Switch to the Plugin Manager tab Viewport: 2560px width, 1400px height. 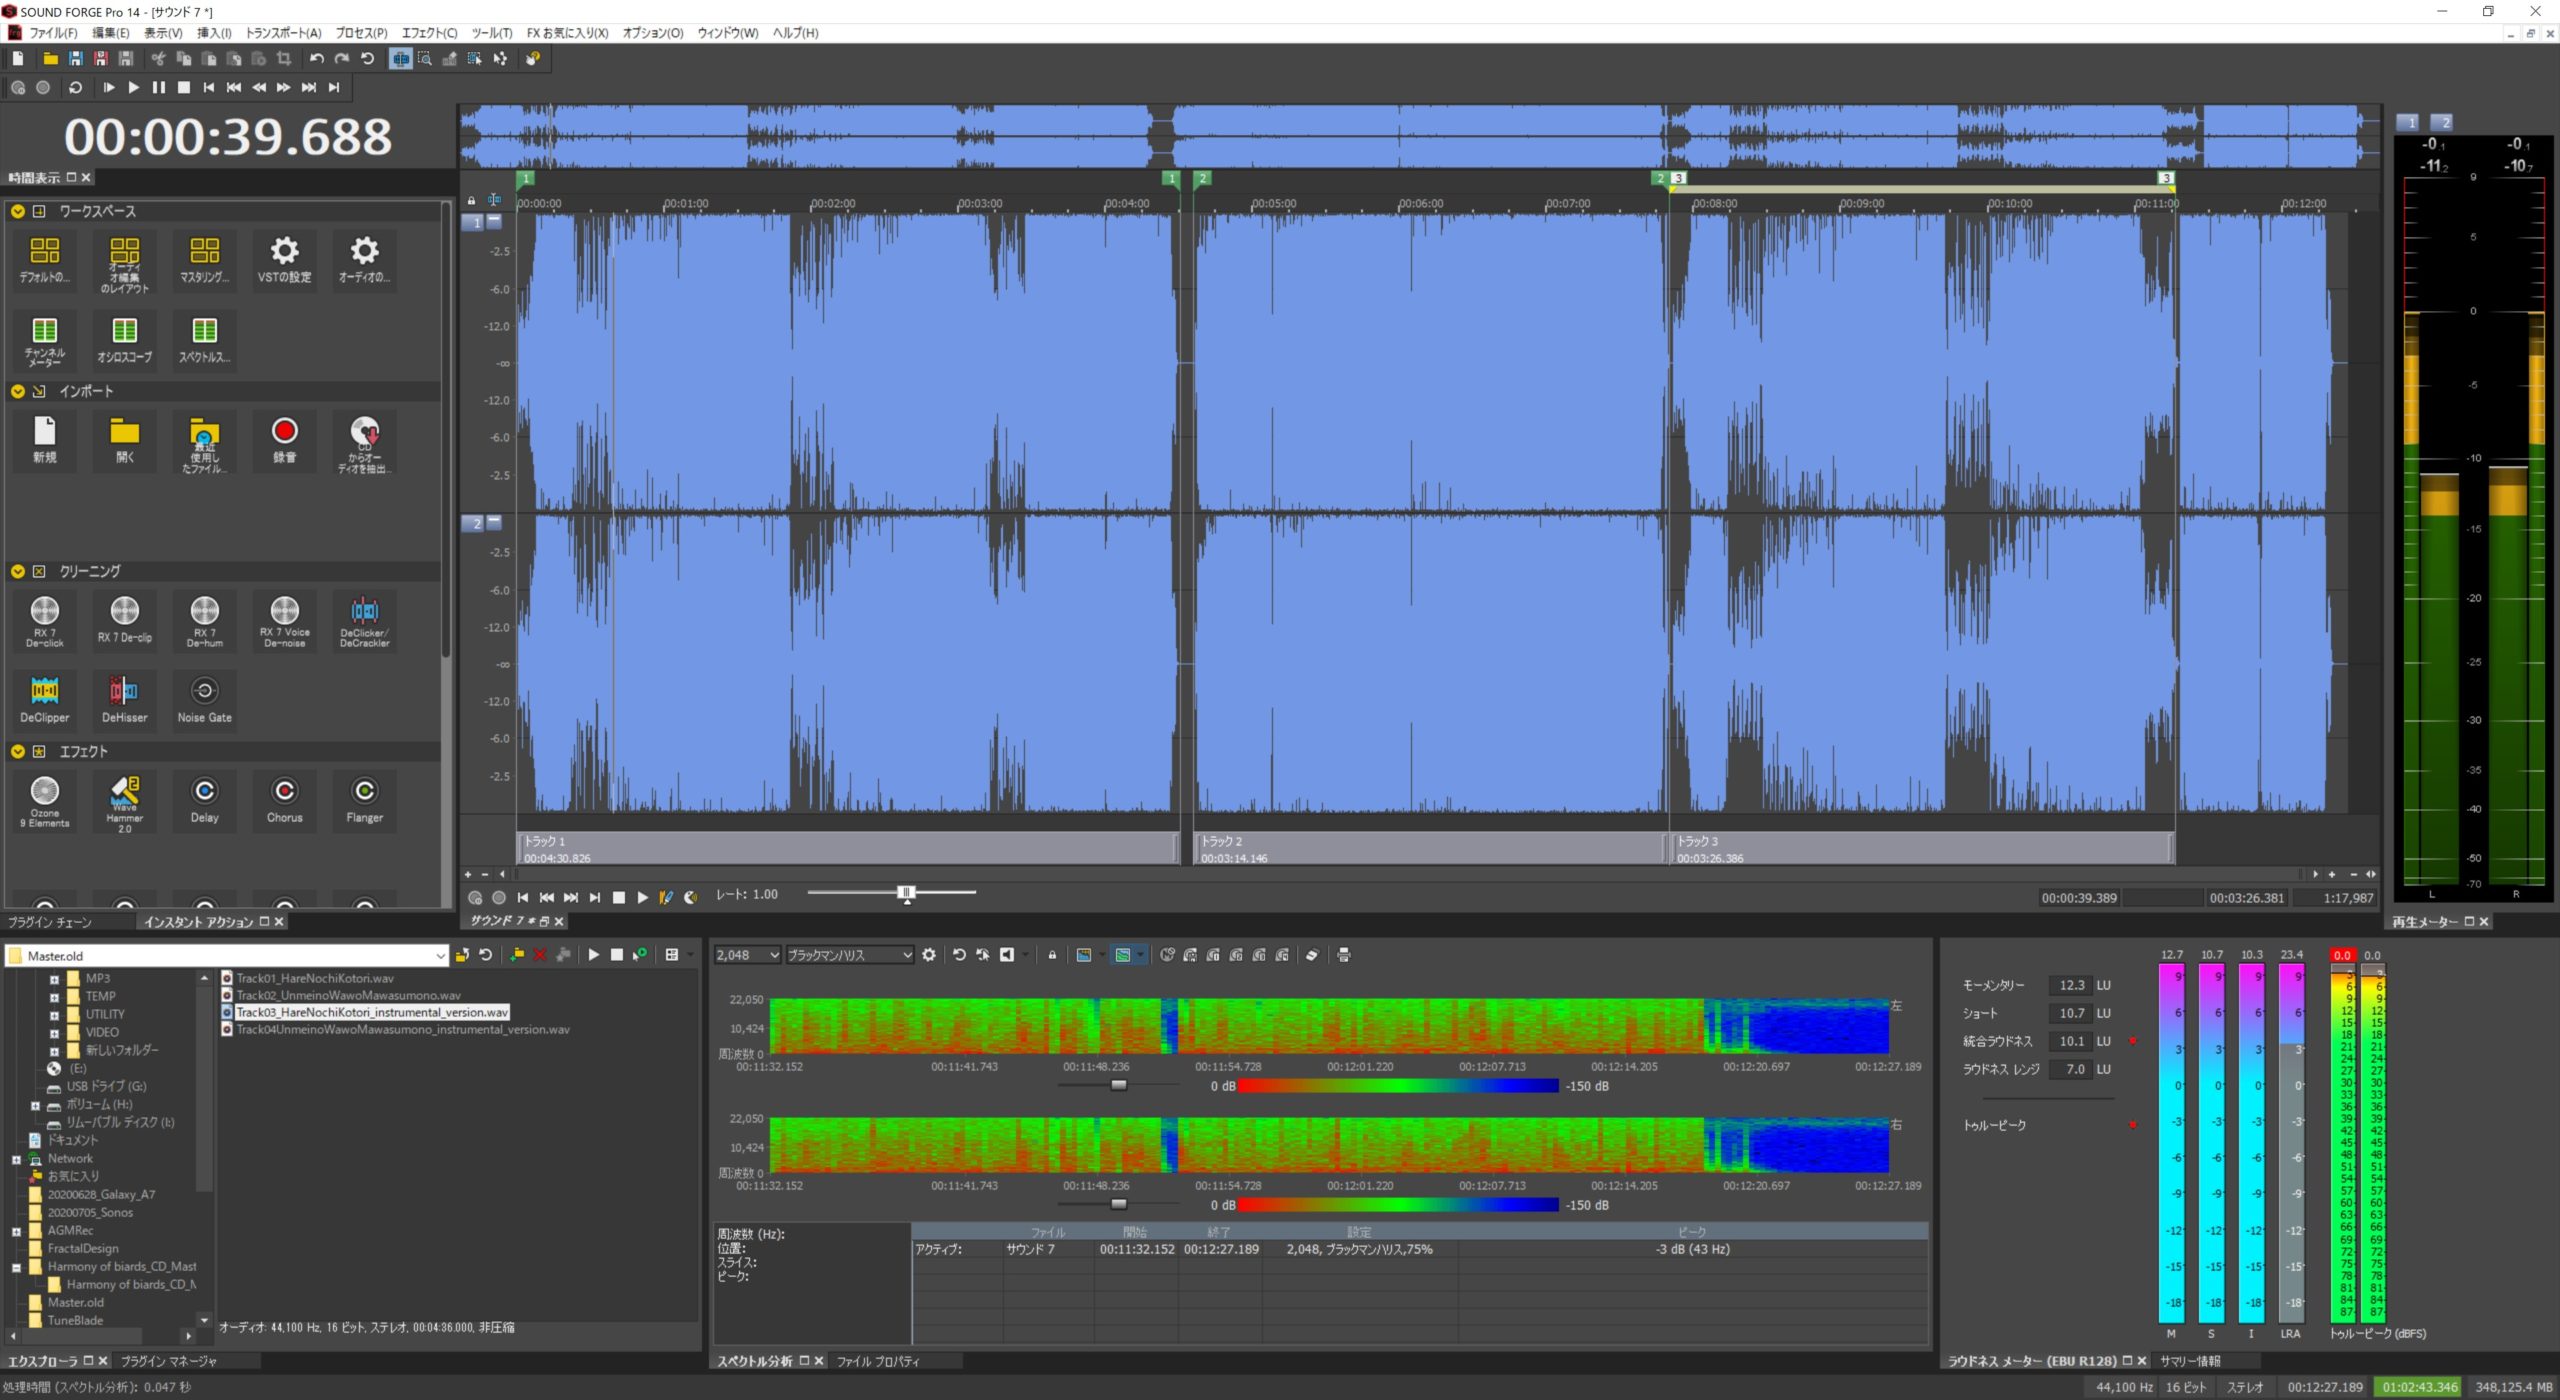point(169,1361)
